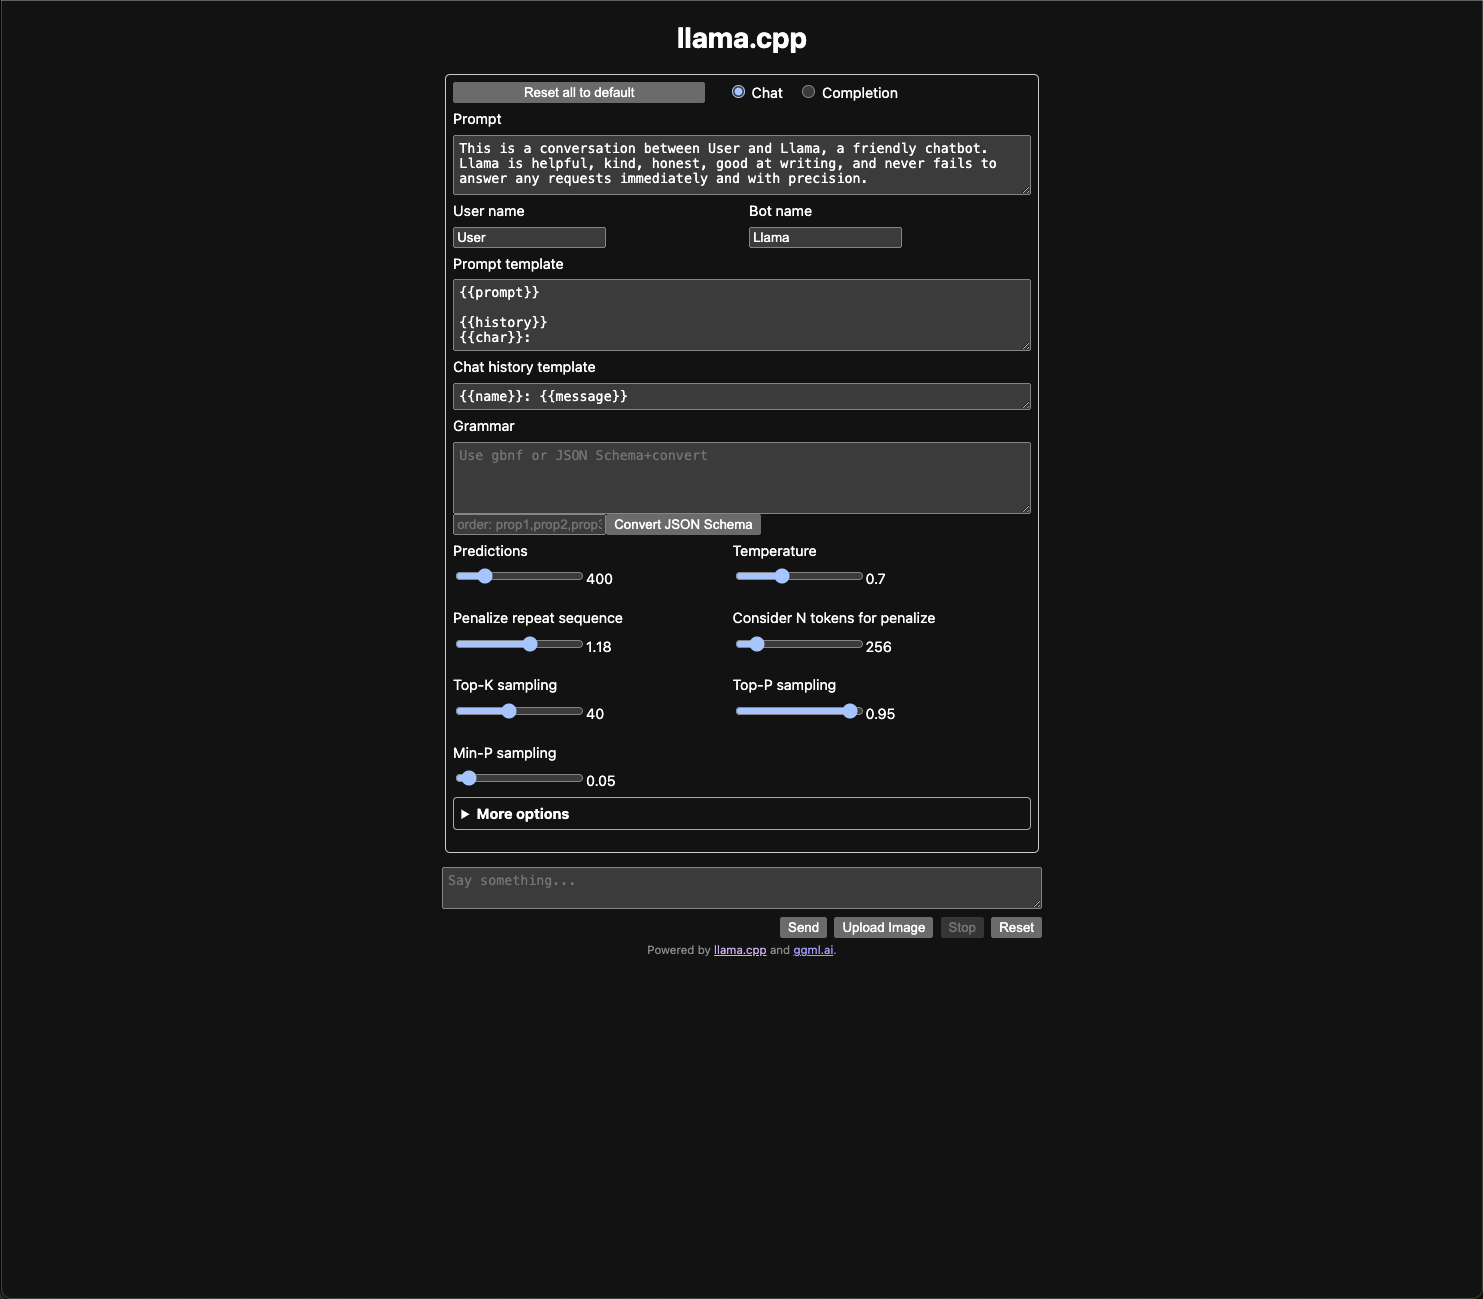Open the llama.cpp footer link
1483x1299 pixels.
pos(739,951)
